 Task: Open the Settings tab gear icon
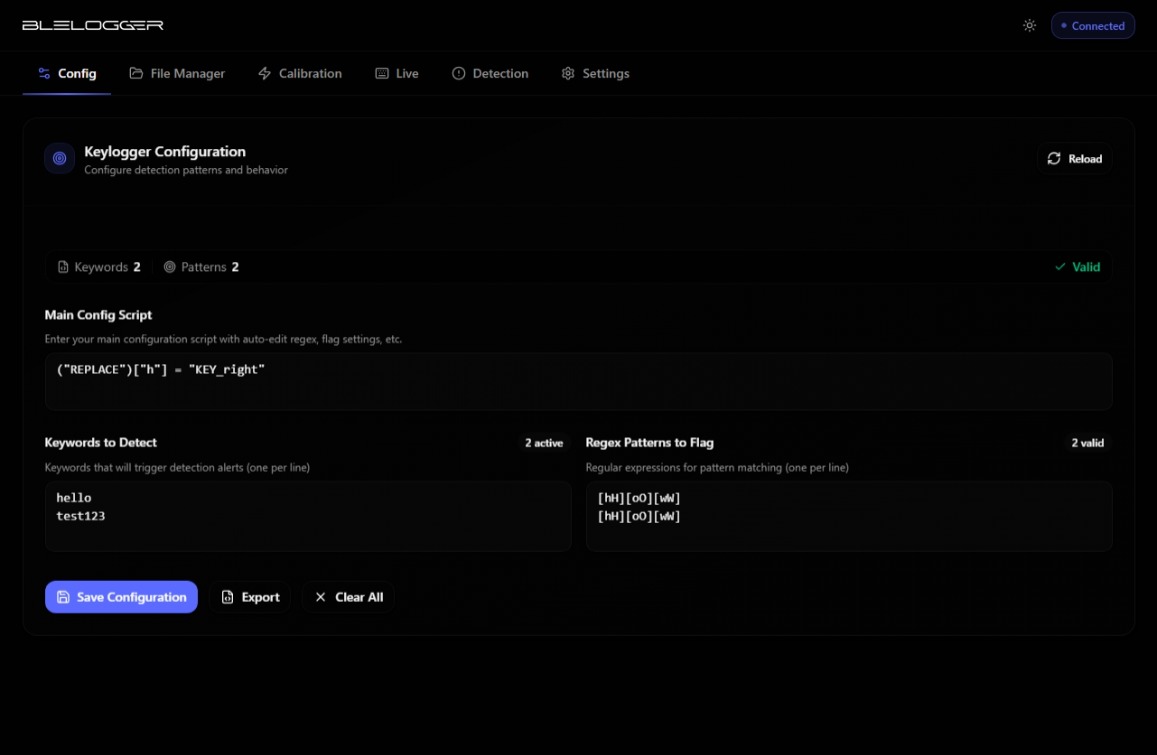point(568,74)
